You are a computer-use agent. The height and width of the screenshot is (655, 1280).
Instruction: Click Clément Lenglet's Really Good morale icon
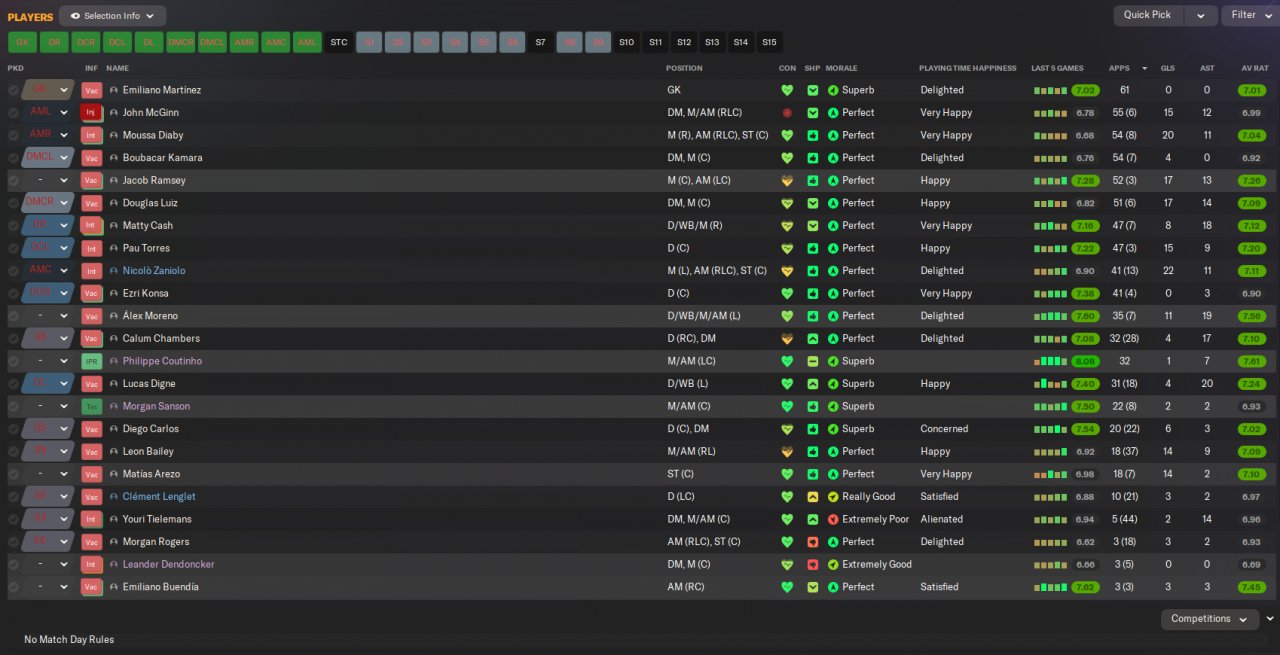coord(833,497)
